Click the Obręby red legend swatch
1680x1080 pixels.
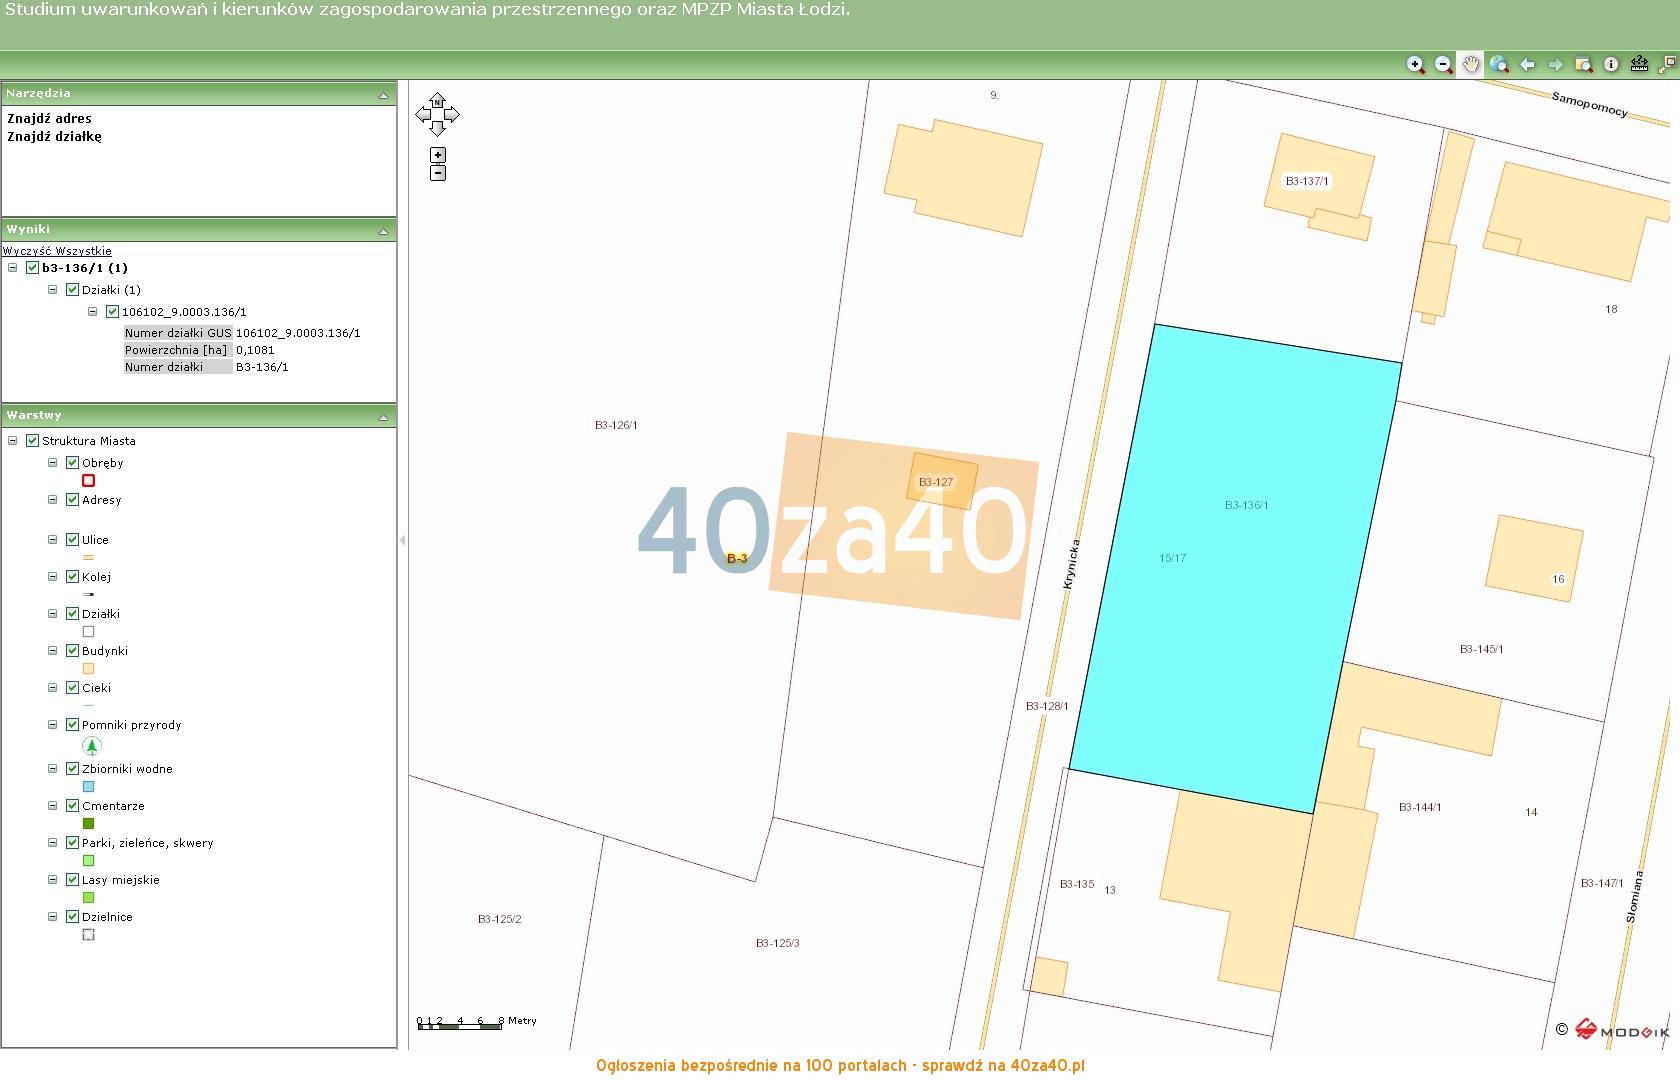pos(88,481)
